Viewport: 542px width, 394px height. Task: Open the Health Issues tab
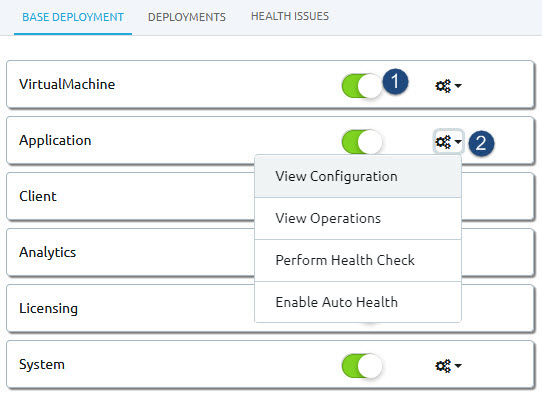pos(290,16)
